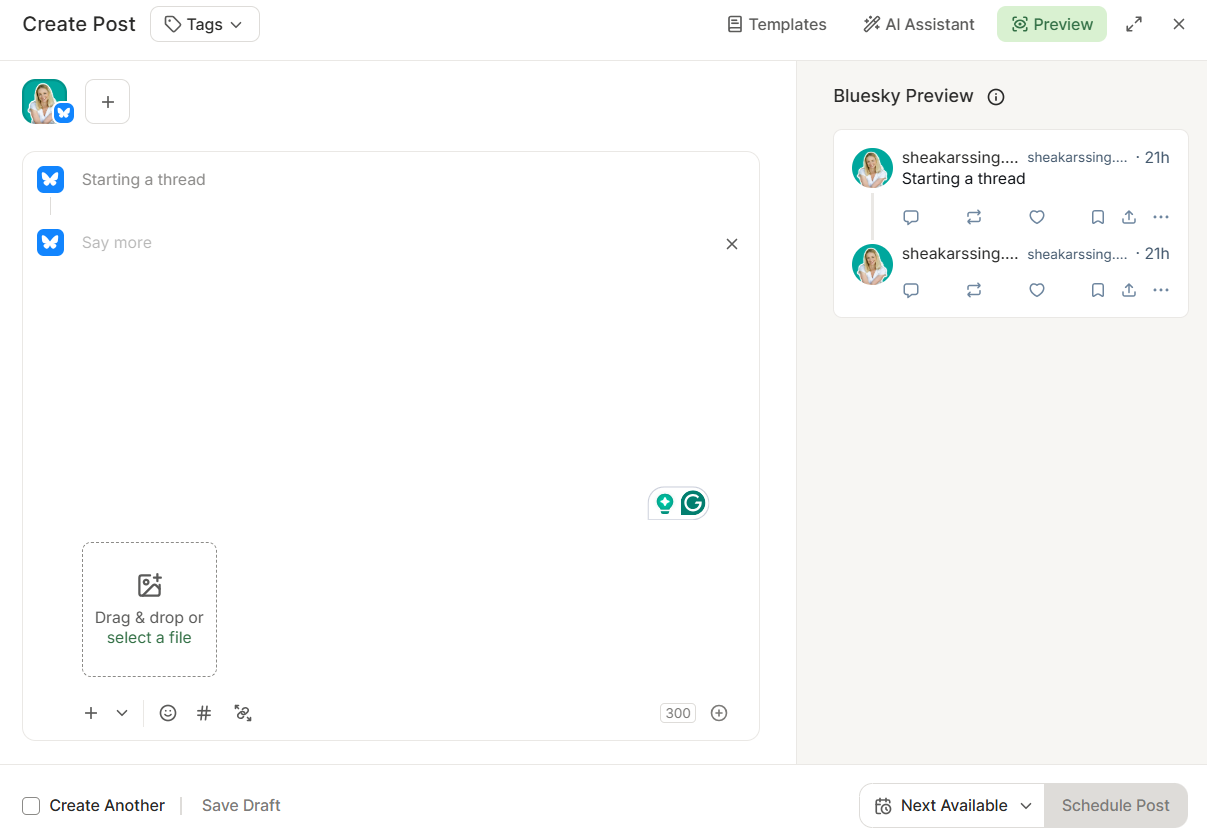Screen dimensions: 1207x837
Task: Click the plus icon in composer toolbar
Action: point(91,713)
